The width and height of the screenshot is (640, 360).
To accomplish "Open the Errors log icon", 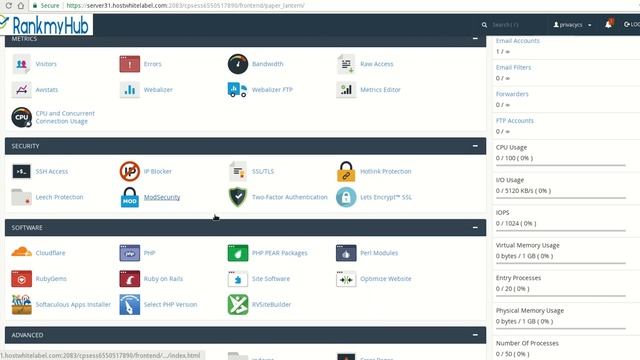I will (129, 64).
